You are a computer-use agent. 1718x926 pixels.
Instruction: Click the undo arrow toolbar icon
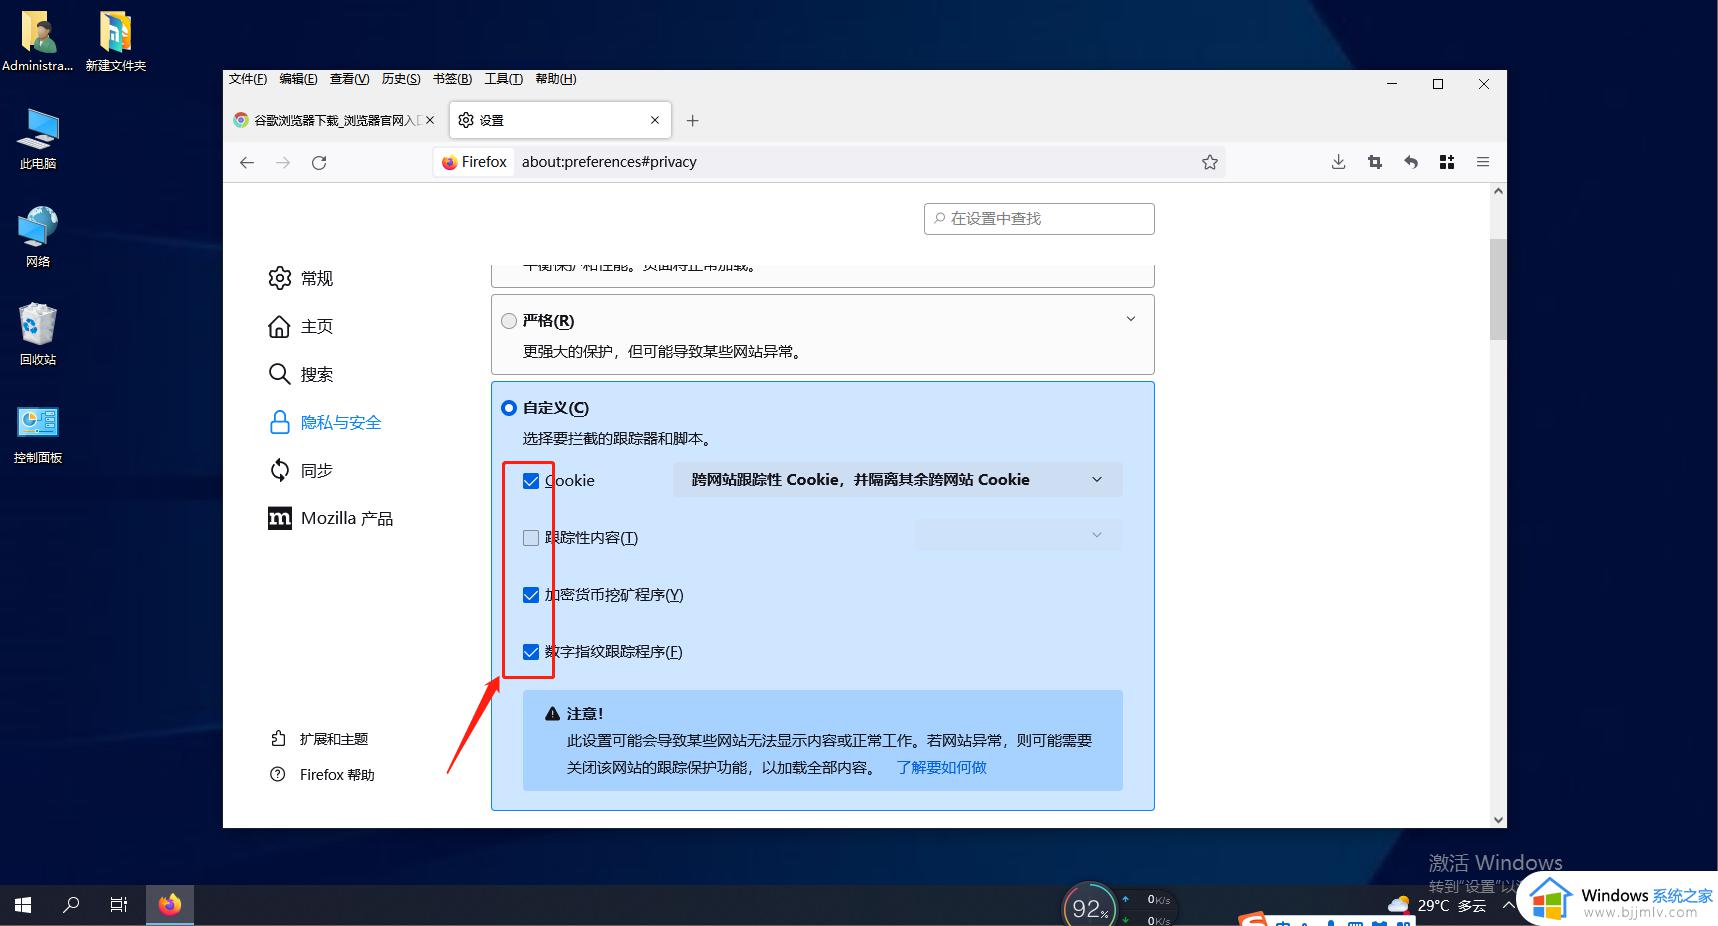click(x=1411, y=162)
